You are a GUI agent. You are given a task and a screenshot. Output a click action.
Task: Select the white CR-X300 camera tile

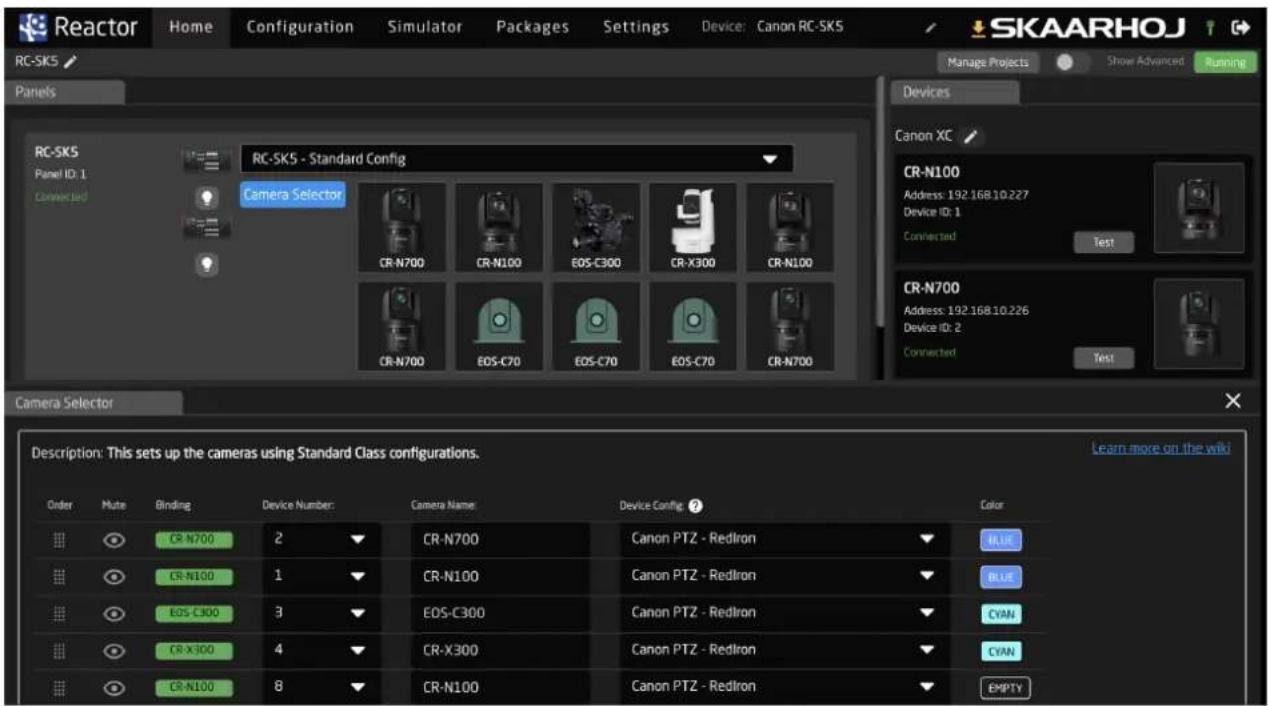click(693, 227)
